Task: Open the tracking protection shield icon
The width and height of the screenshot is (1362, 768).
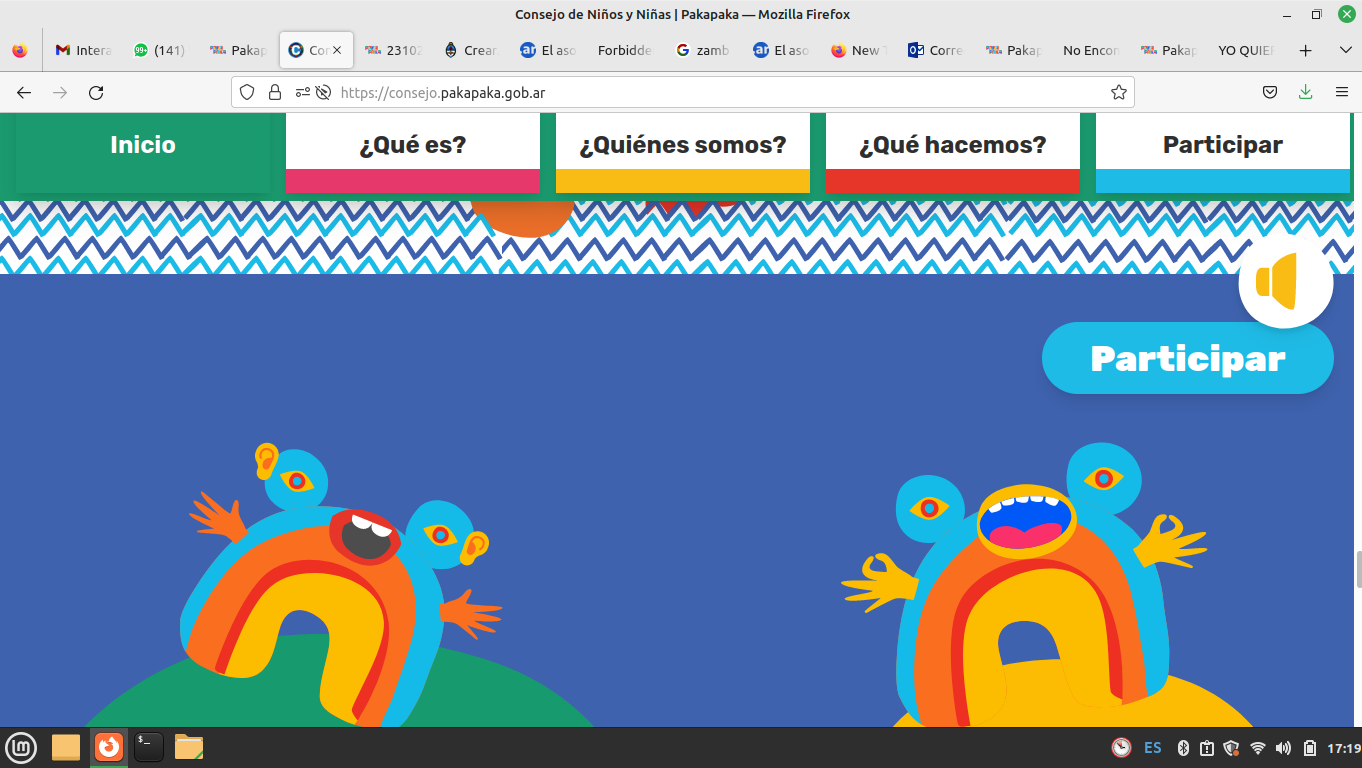Action: (x=248, y=92)
